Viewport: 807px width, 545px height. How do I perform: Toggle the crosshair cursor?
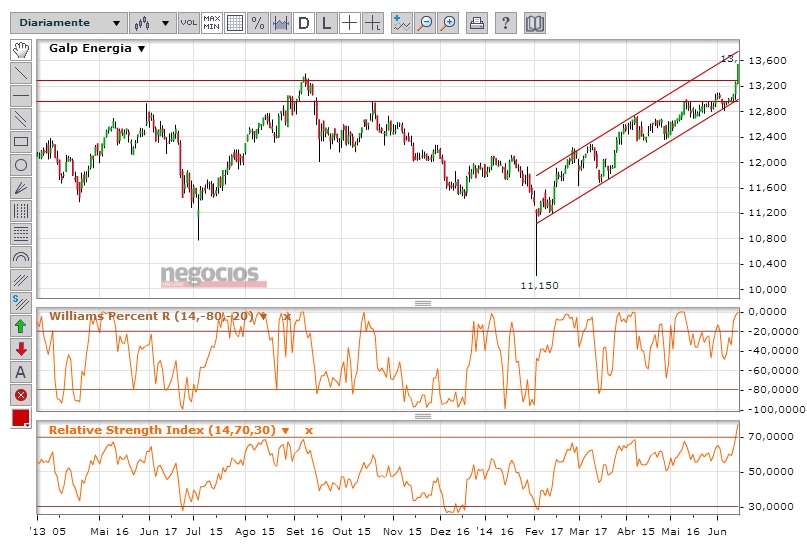click(349, 23)
